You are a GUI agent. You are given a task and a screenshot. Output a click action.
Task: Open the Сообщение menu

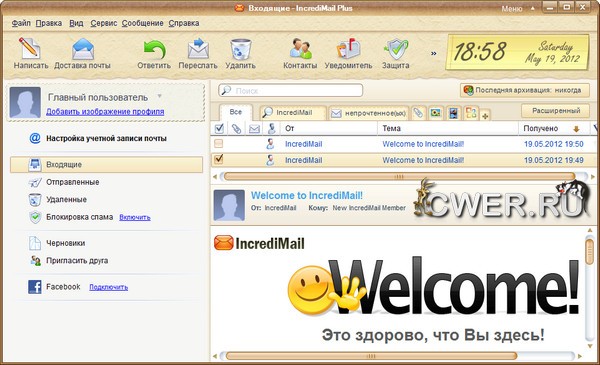(142, 23)
